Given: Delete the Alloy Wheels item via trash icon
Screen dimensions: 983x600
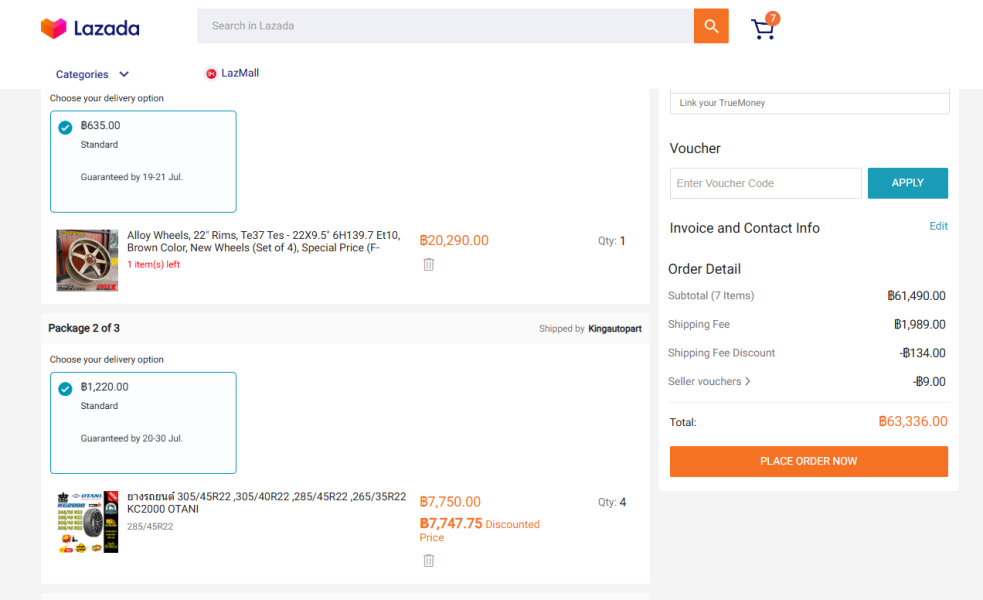Looking at the screenshot, I should pos(428,265).
